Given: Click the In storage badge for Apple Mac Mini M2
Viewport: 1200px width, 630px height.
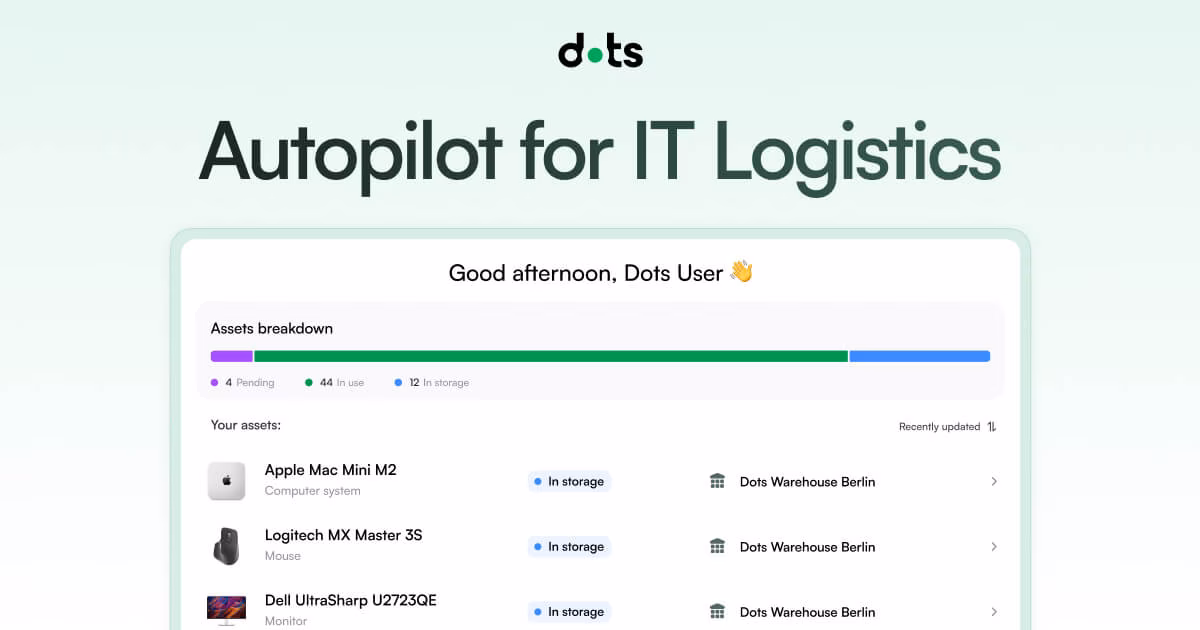Looking at the screenshot, I should click(569, 481).
